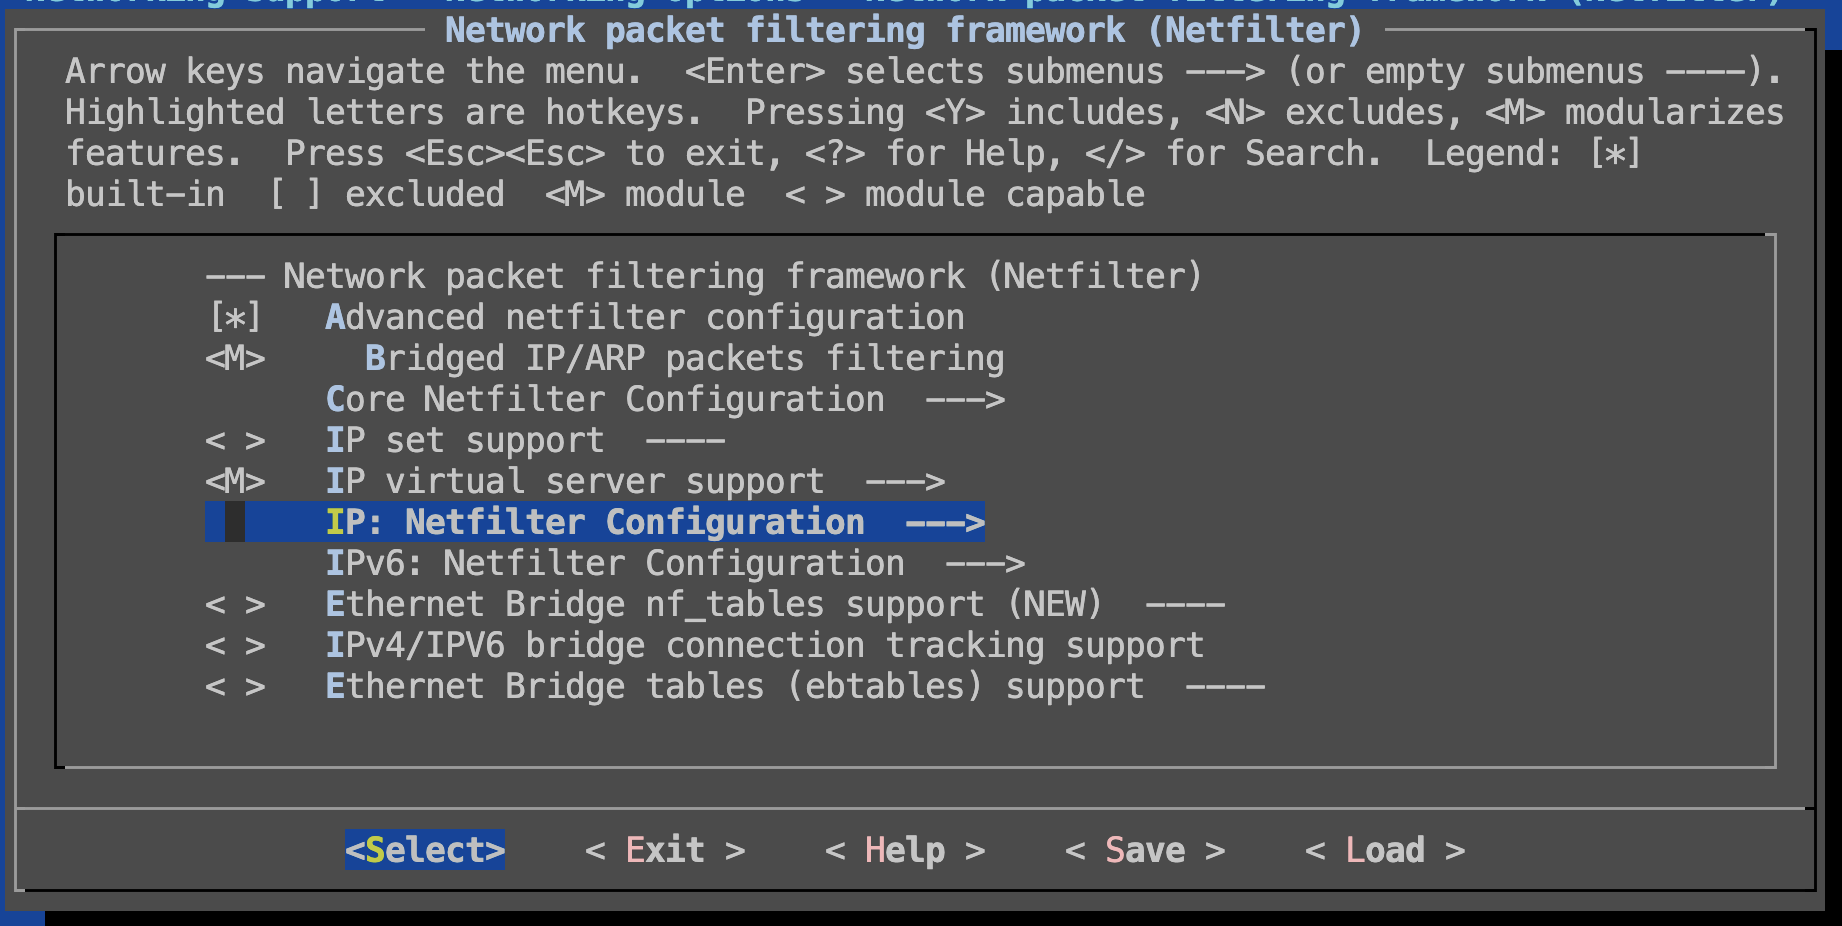Toggle Ethernet Bridge nf_tables support box
Screen dimensions: 1842x926
click(x=235, y=605)
